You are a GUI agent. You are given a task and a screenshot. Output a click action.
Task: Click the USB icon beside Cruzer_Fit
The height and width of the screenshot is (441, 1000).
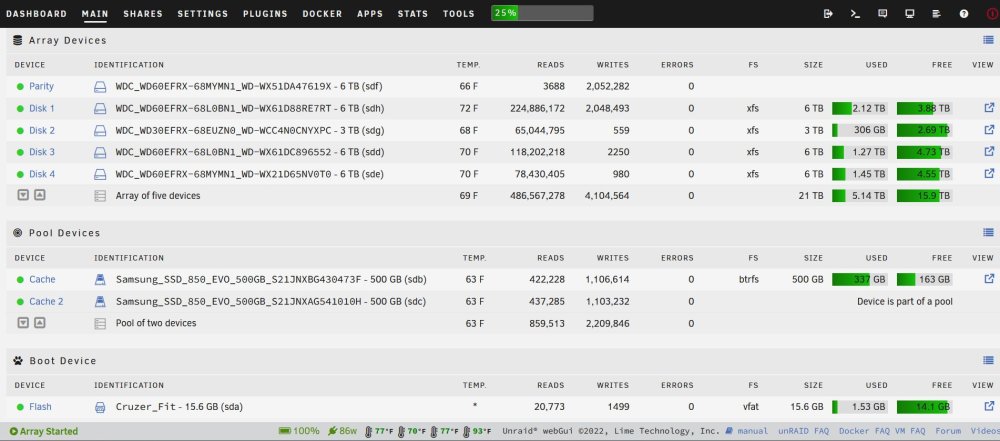pos(100,407)
